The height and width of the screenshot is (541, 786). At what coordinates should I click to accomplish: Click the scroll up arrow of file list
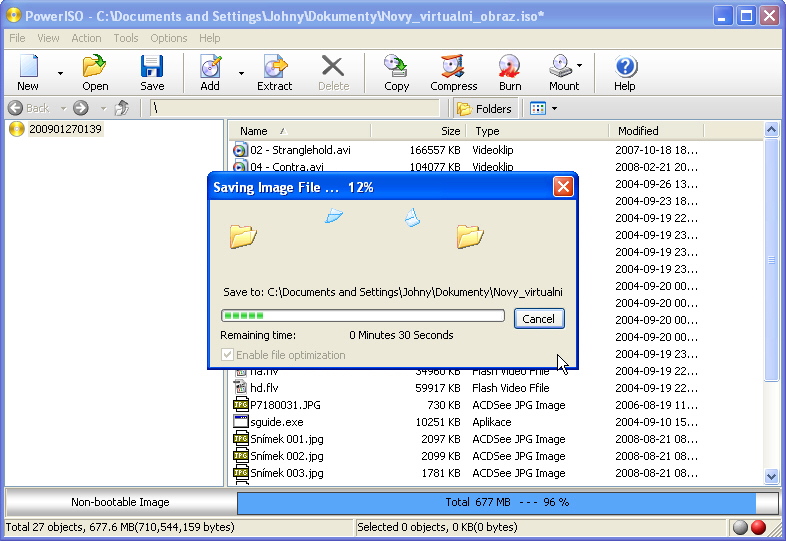(x=771, y=130)
